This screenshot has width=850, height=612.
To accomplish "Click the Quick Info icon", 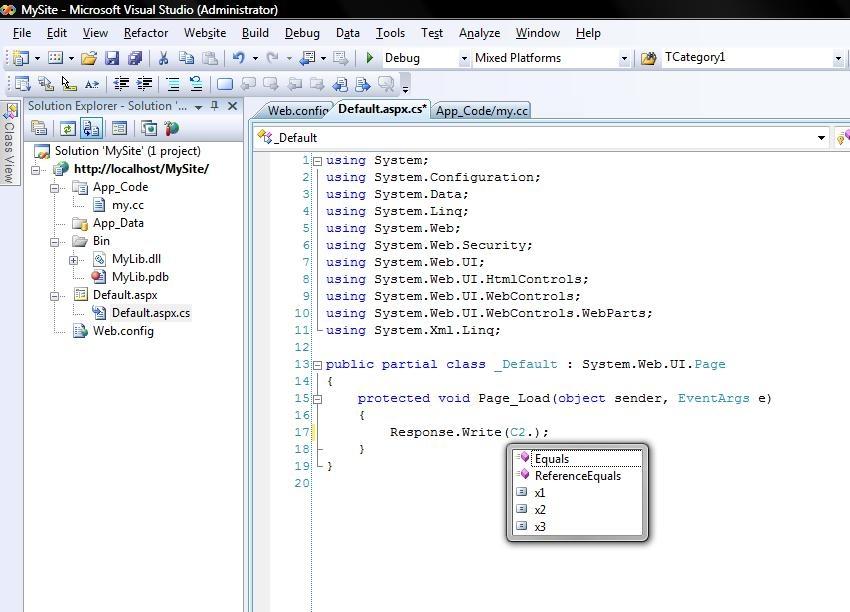I will 69,84.
